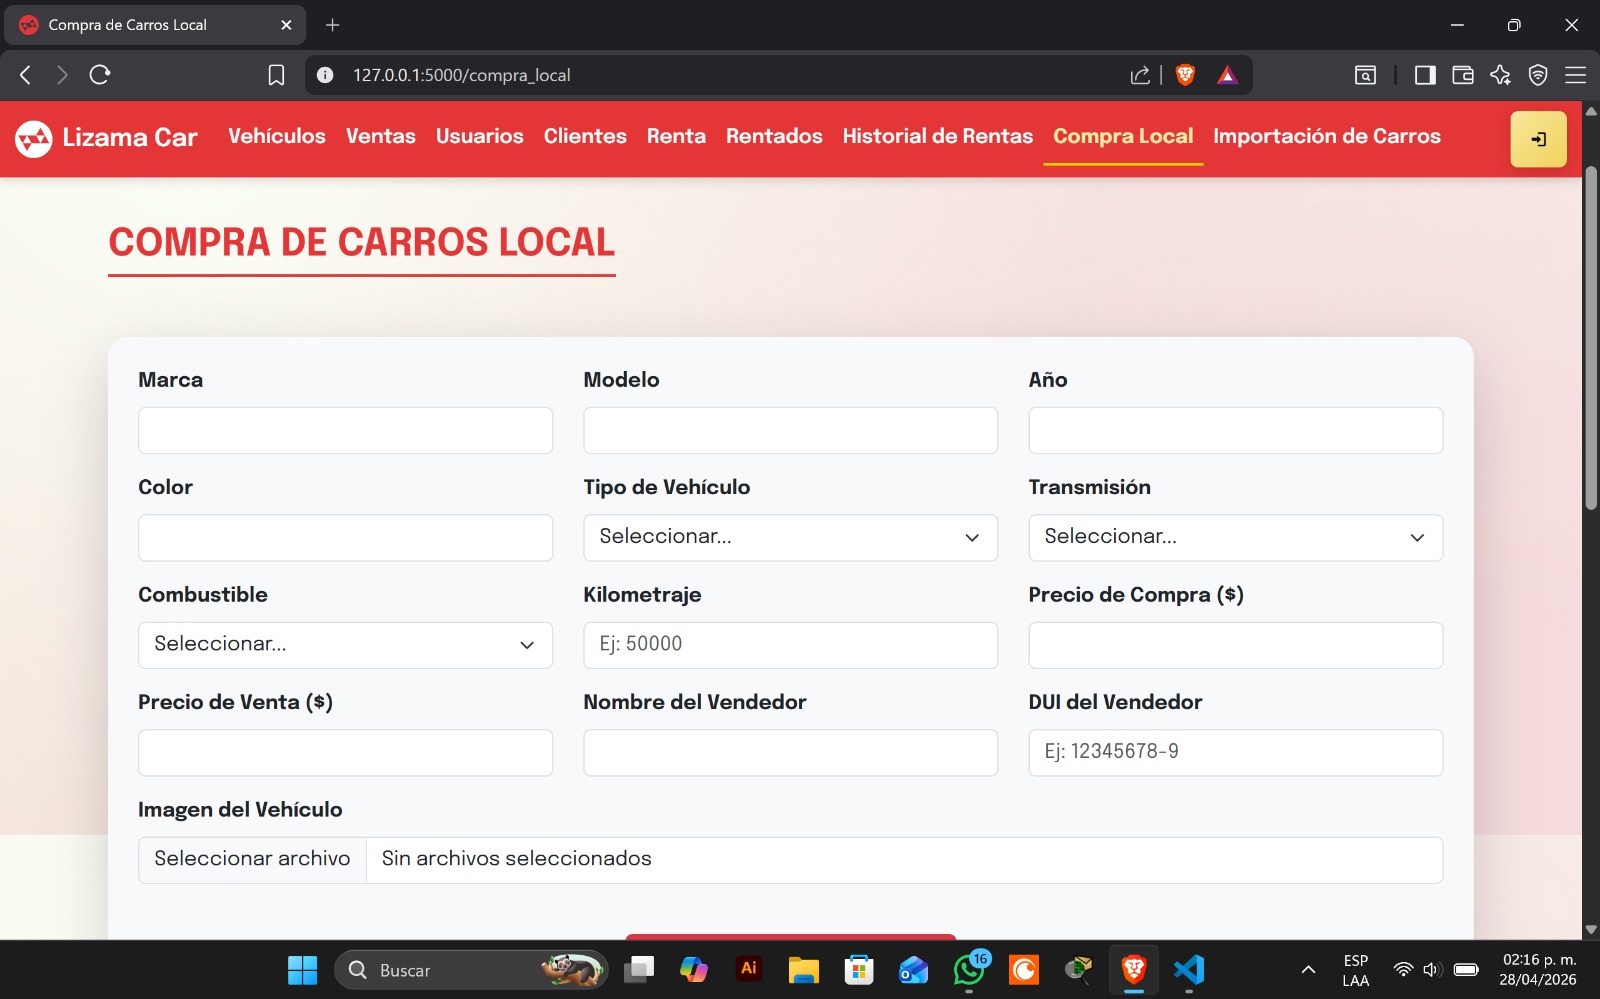
Task: Open browser hamburger menu
Action: point(1576,75)
